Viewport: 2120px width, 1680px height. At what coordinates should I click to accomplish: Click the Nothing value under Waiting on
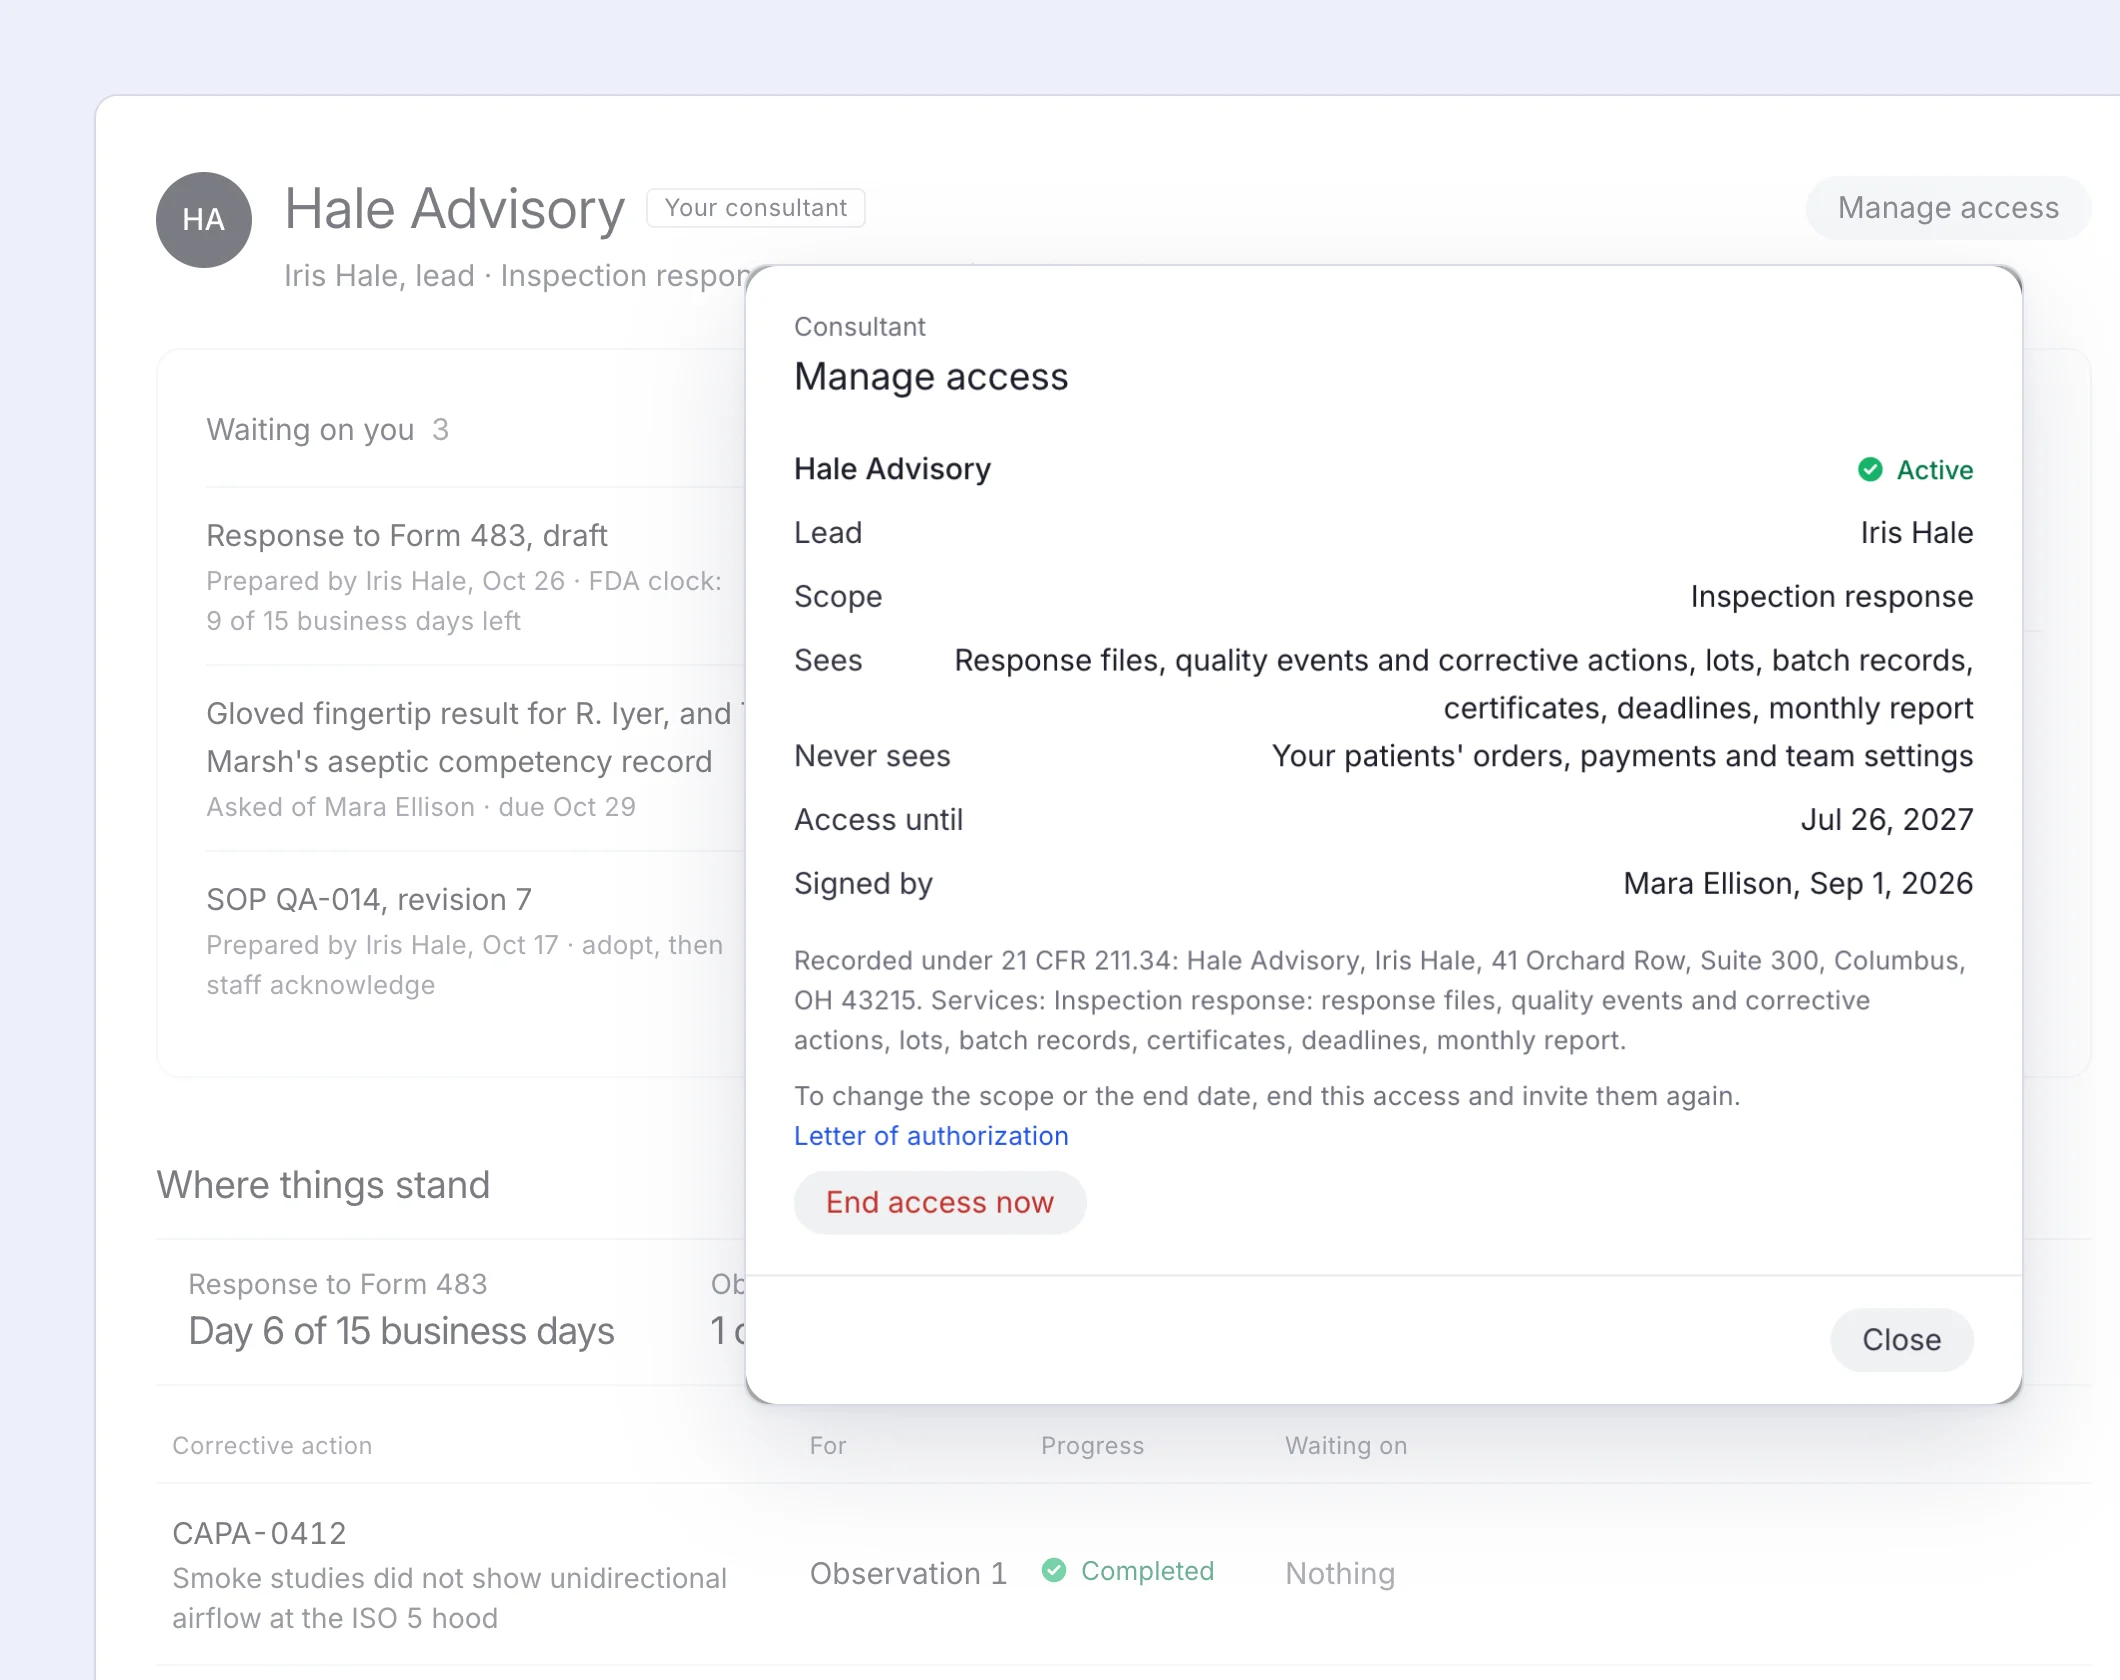click(1340, 1574)
